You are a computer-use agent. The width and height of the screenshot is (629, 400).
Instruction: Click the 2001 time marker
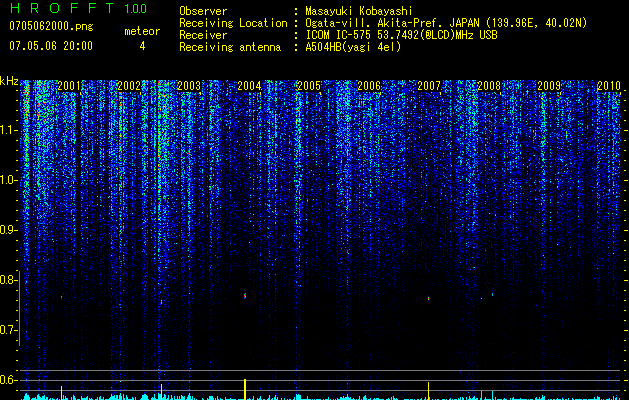click(x=69, y=86)
